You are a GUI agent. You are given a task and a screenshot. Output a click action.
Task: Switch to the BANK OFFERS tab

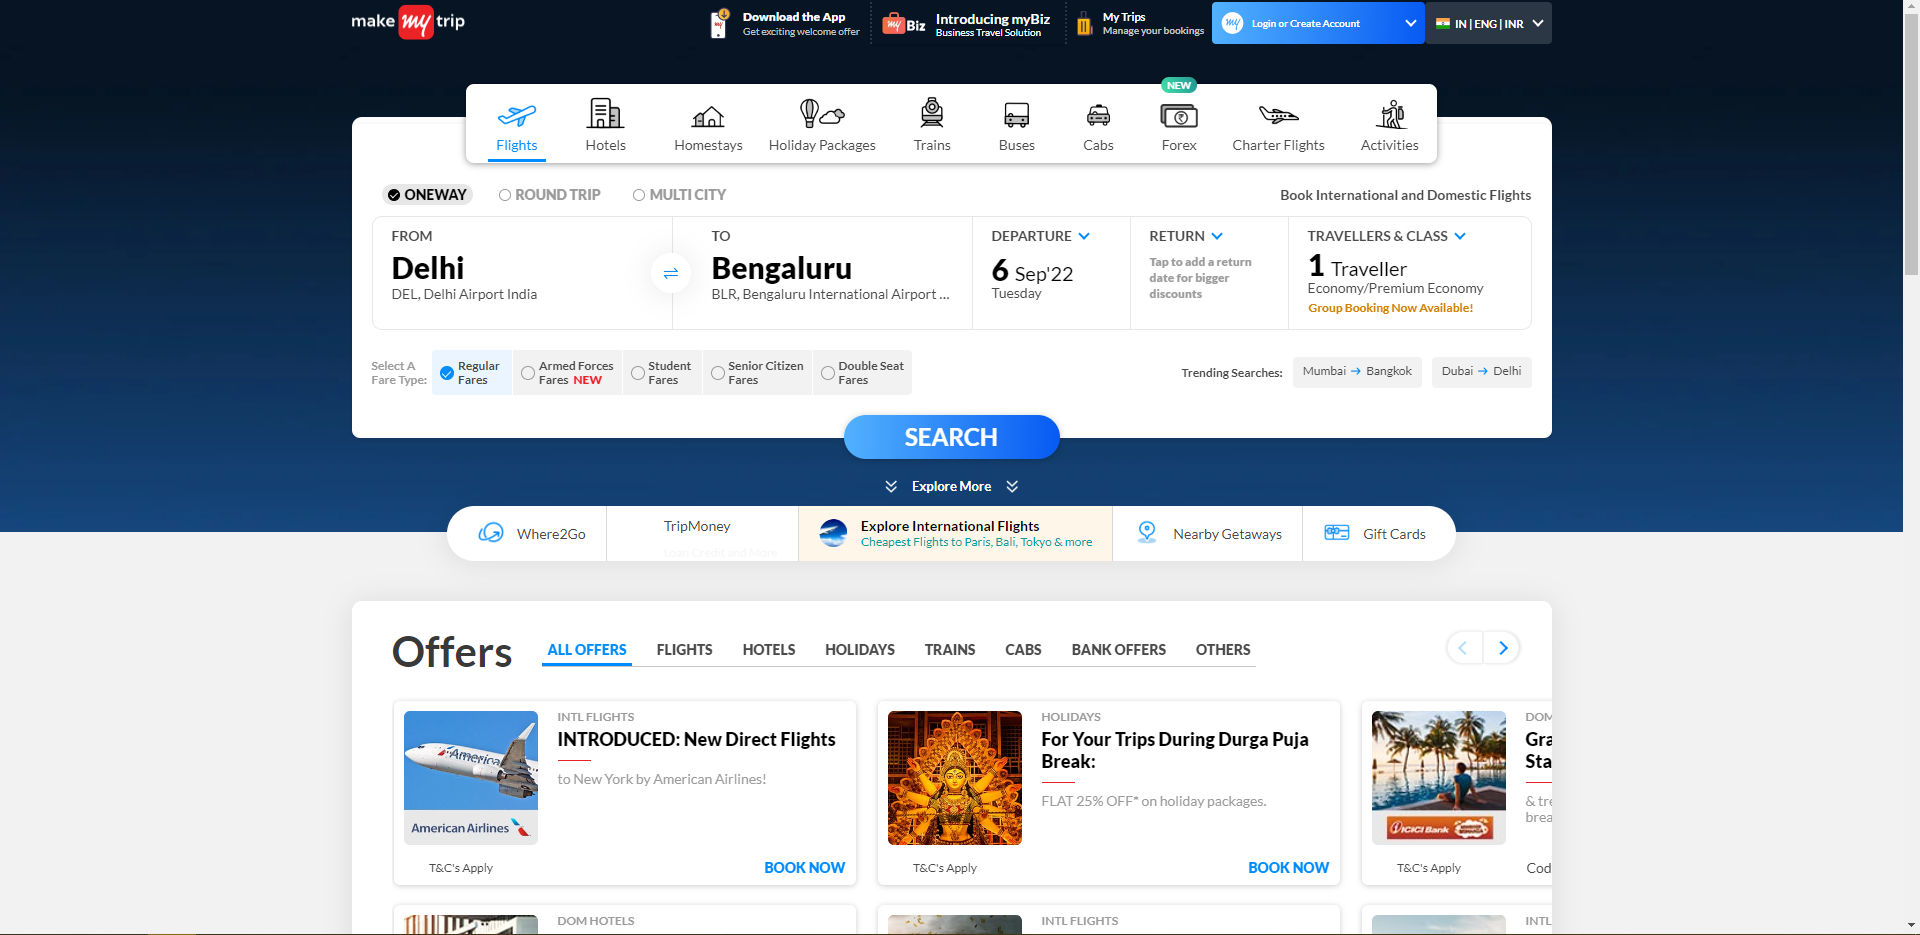(1118, 649)
